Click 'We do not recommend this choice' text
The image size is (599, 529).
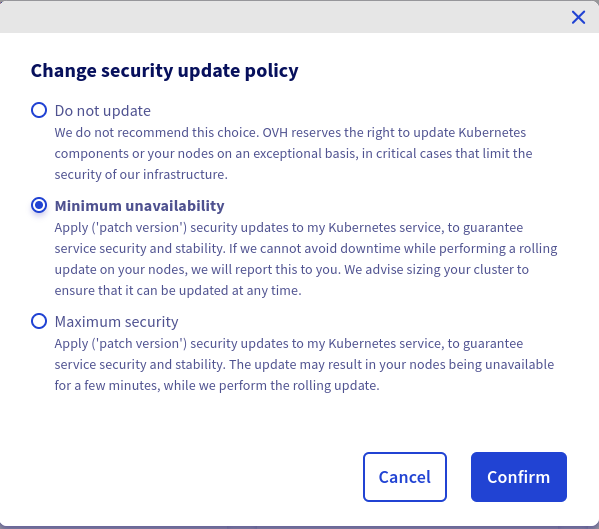coord(157,133)
